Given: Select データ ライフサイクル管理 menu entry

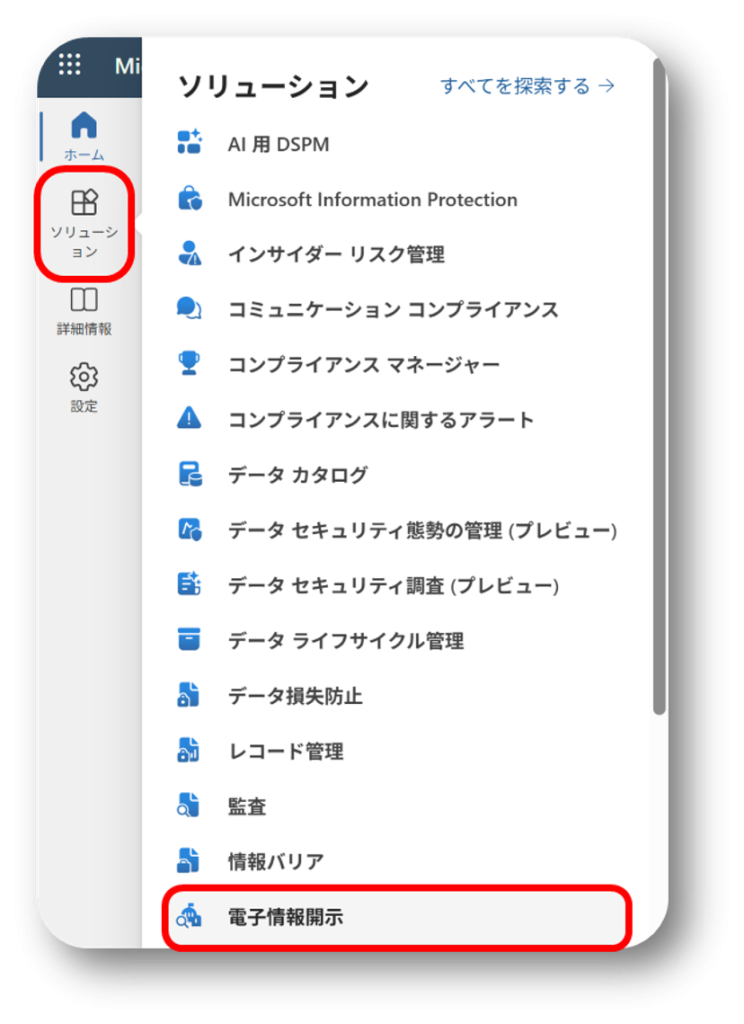Looking at the screenshot, I should pyautogui.click(x=346, y=640).
